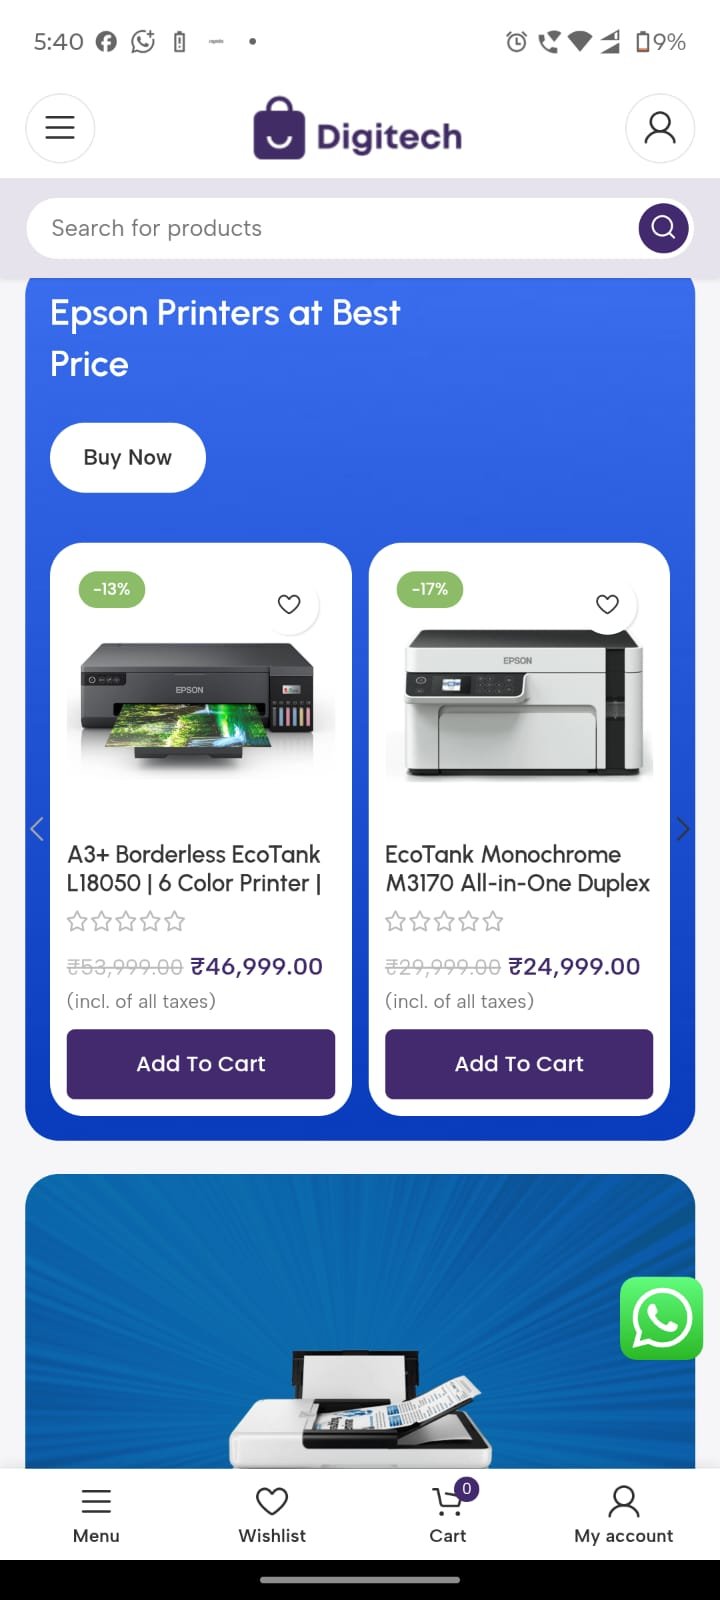The height and width of the screenshot is (1600, 720).
Task: Tap the Digitech logo
Action: [358, 128]
